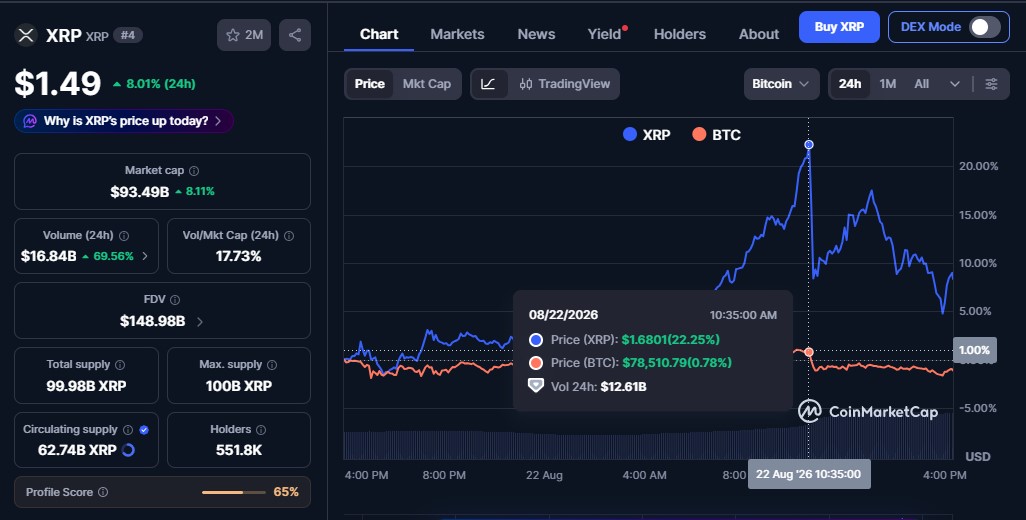Open chart settings sliders icon
1026x520 pixels.
point(991,84)
